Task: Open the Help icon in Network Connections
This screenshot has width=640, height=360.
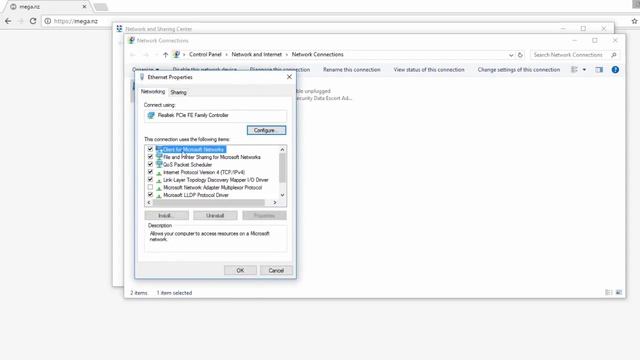Action: click(x=615, y=70)
